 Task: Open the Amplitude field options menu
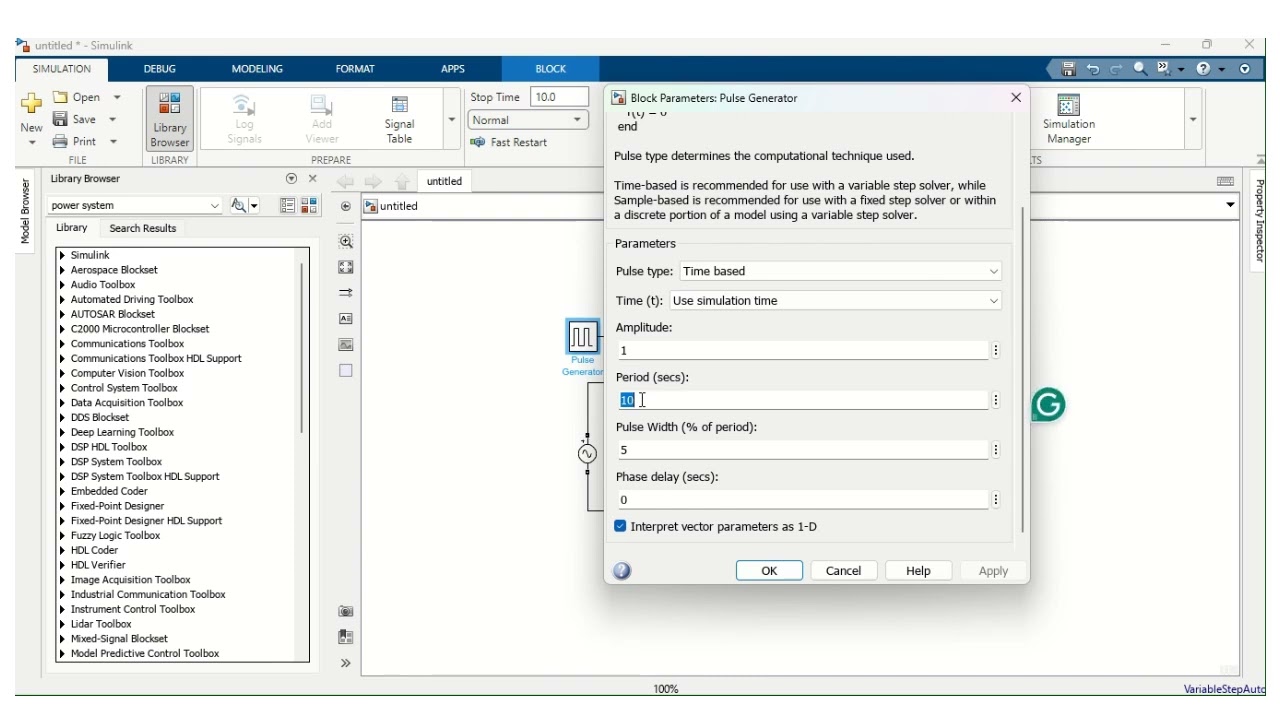[x=996, y=350]
